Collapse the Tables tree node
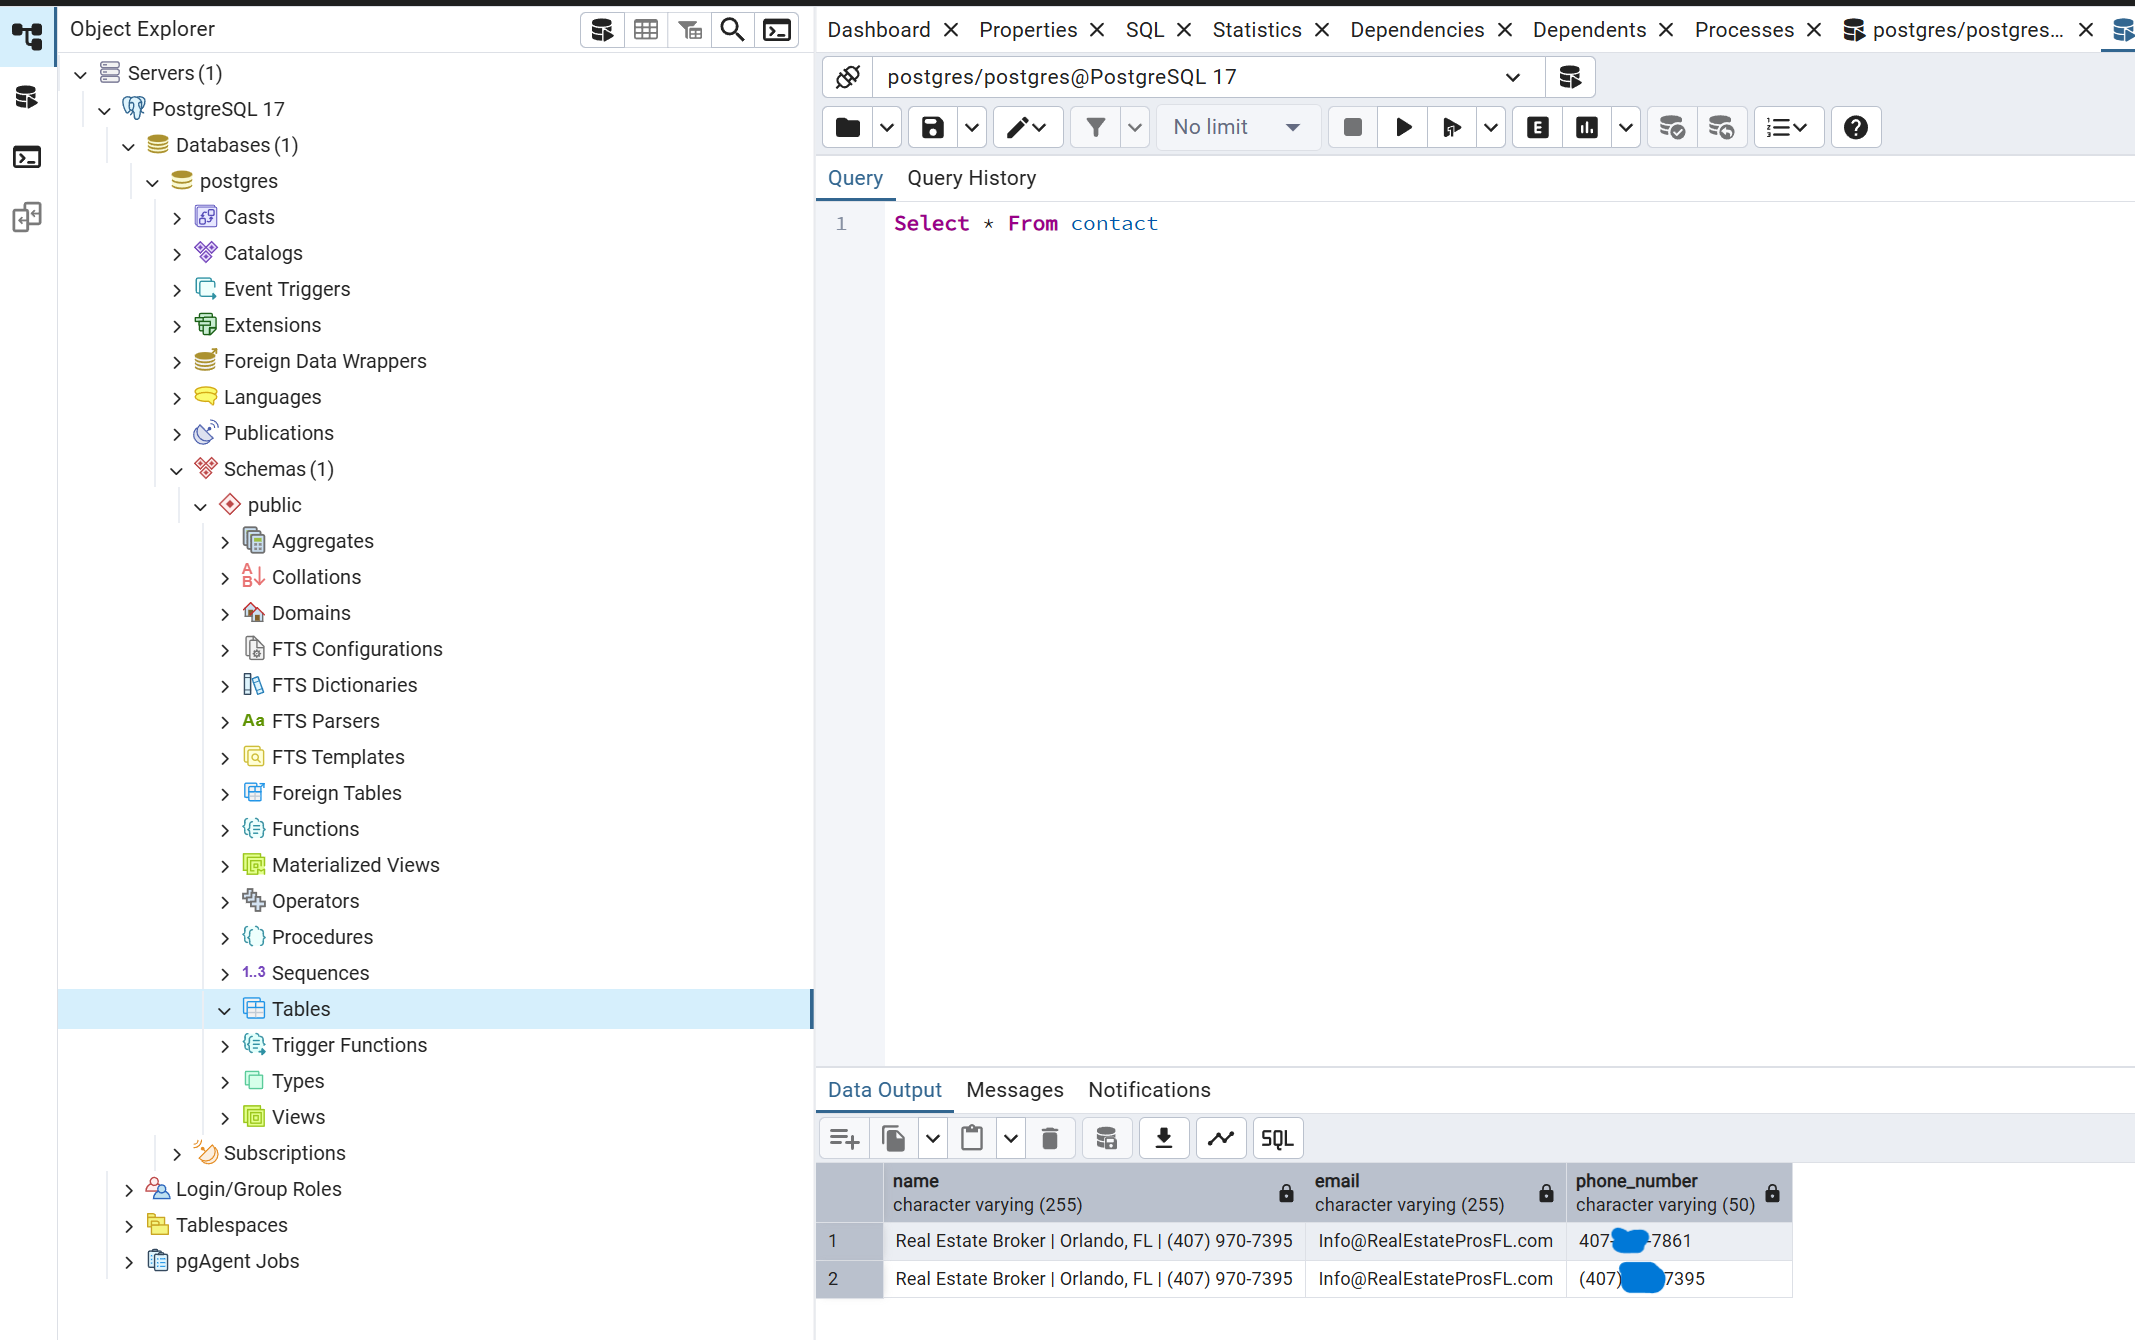This screenshot has height=1340, width=2135. [225, 1010]
